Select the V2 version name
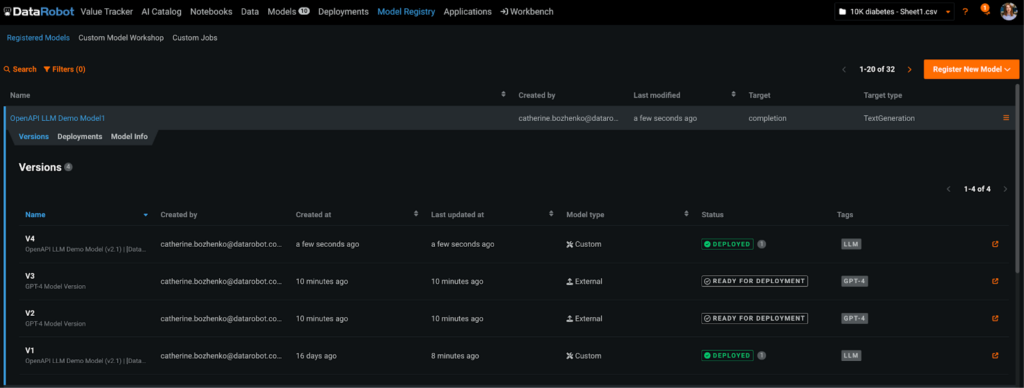The height and width of the screenshot is (388, 1024). 30,314
